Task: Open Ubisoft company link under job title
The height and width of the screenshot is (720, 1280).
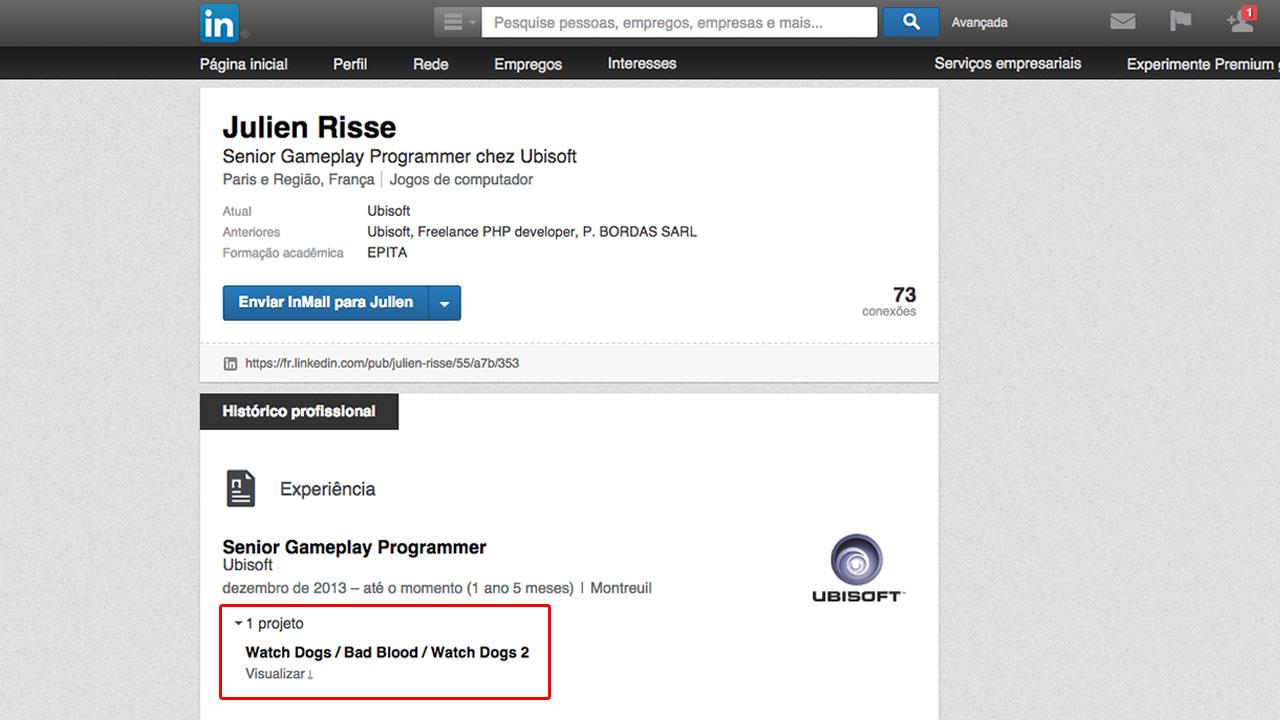Action: point(248,565)
